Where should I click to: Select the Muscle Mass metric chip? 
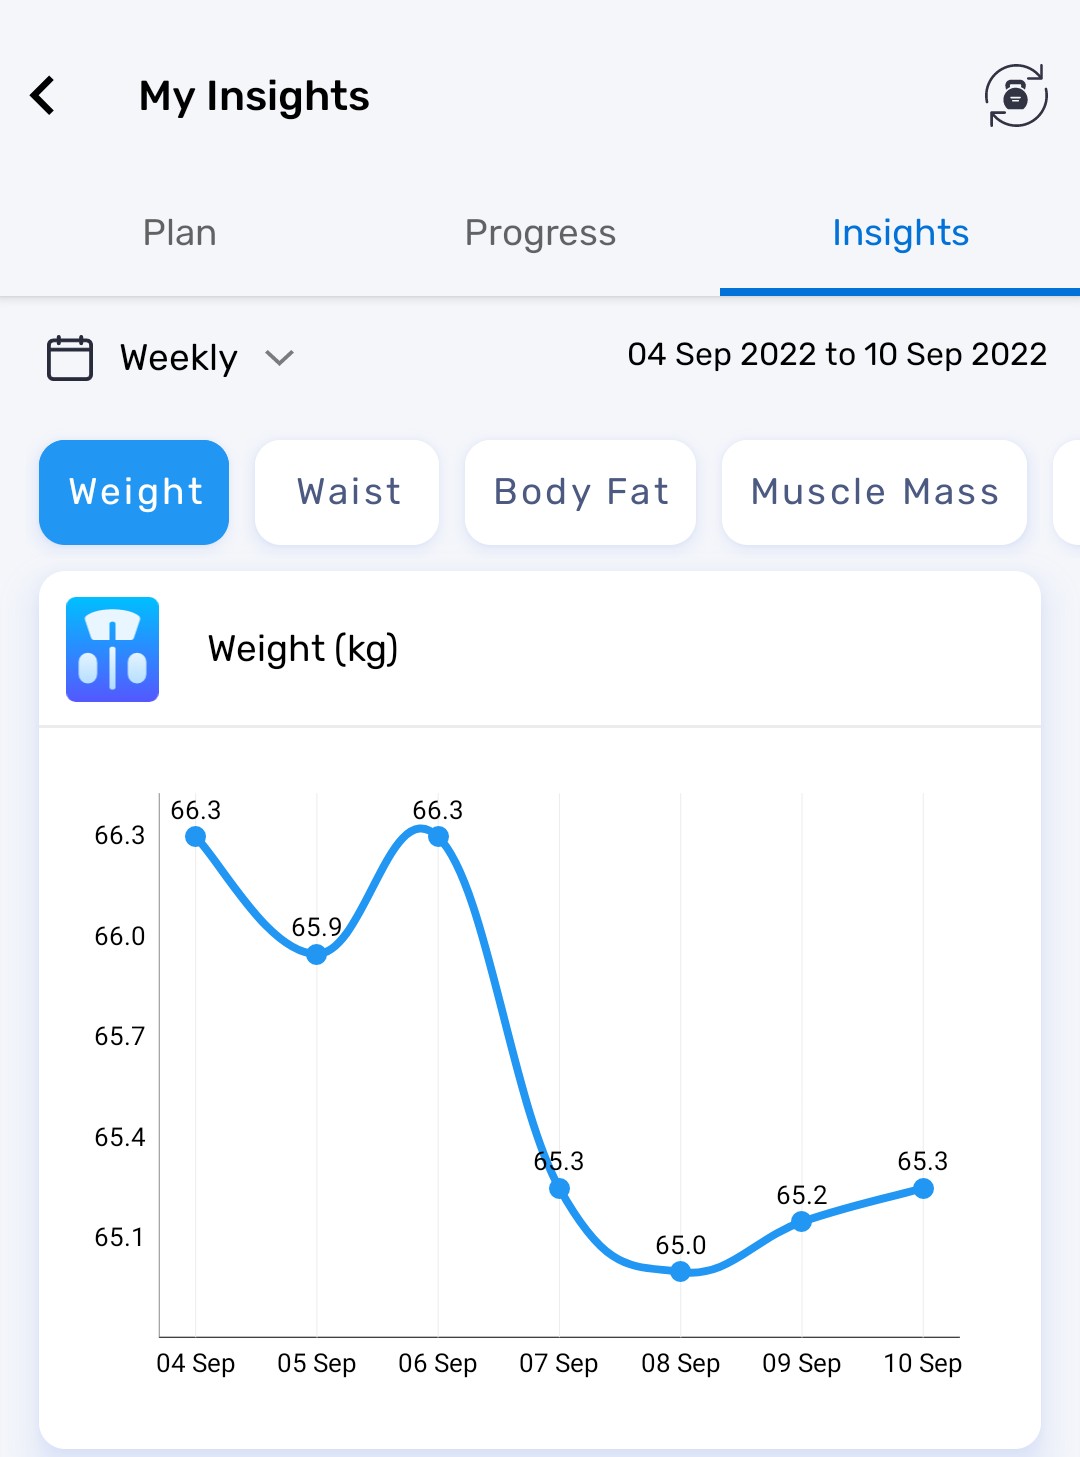point(874,492)
